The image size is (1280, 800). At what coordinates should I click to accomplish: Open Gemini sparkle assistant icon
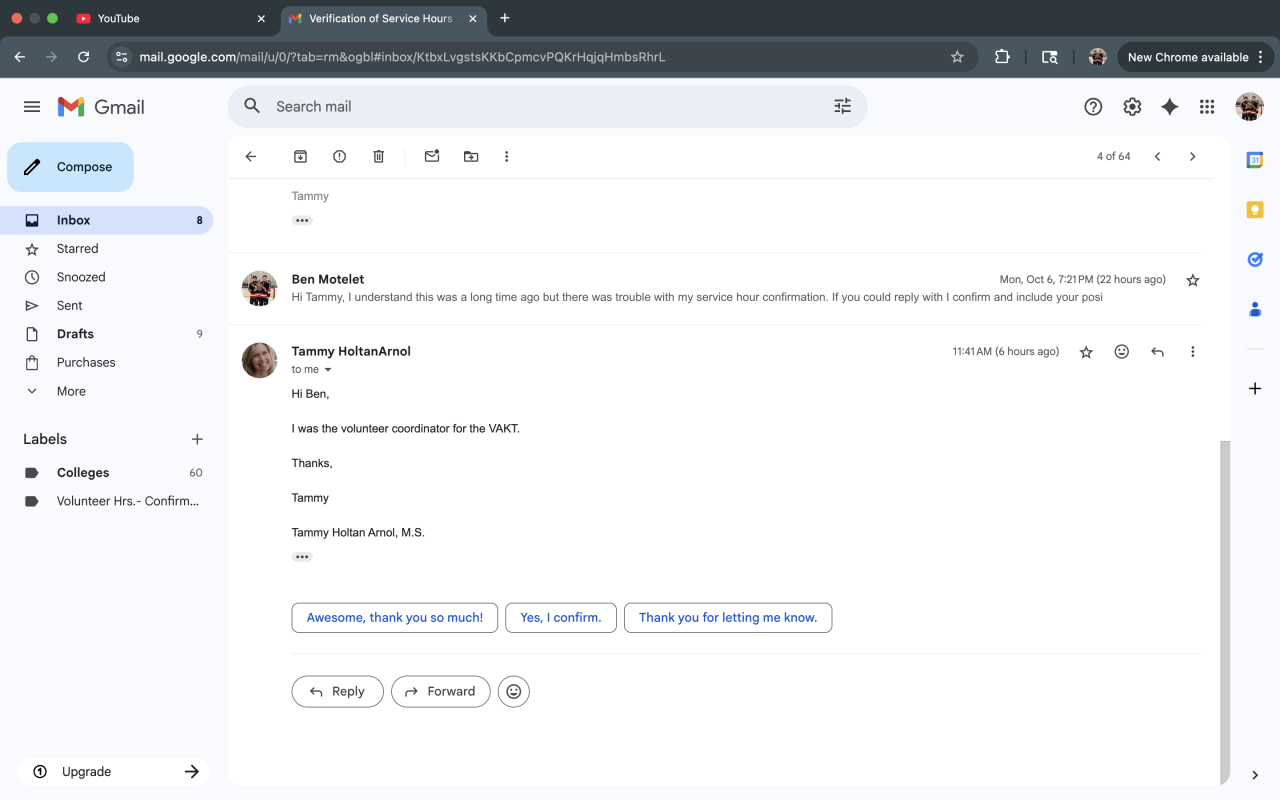pyautogui.click(x=1169, y=107)
